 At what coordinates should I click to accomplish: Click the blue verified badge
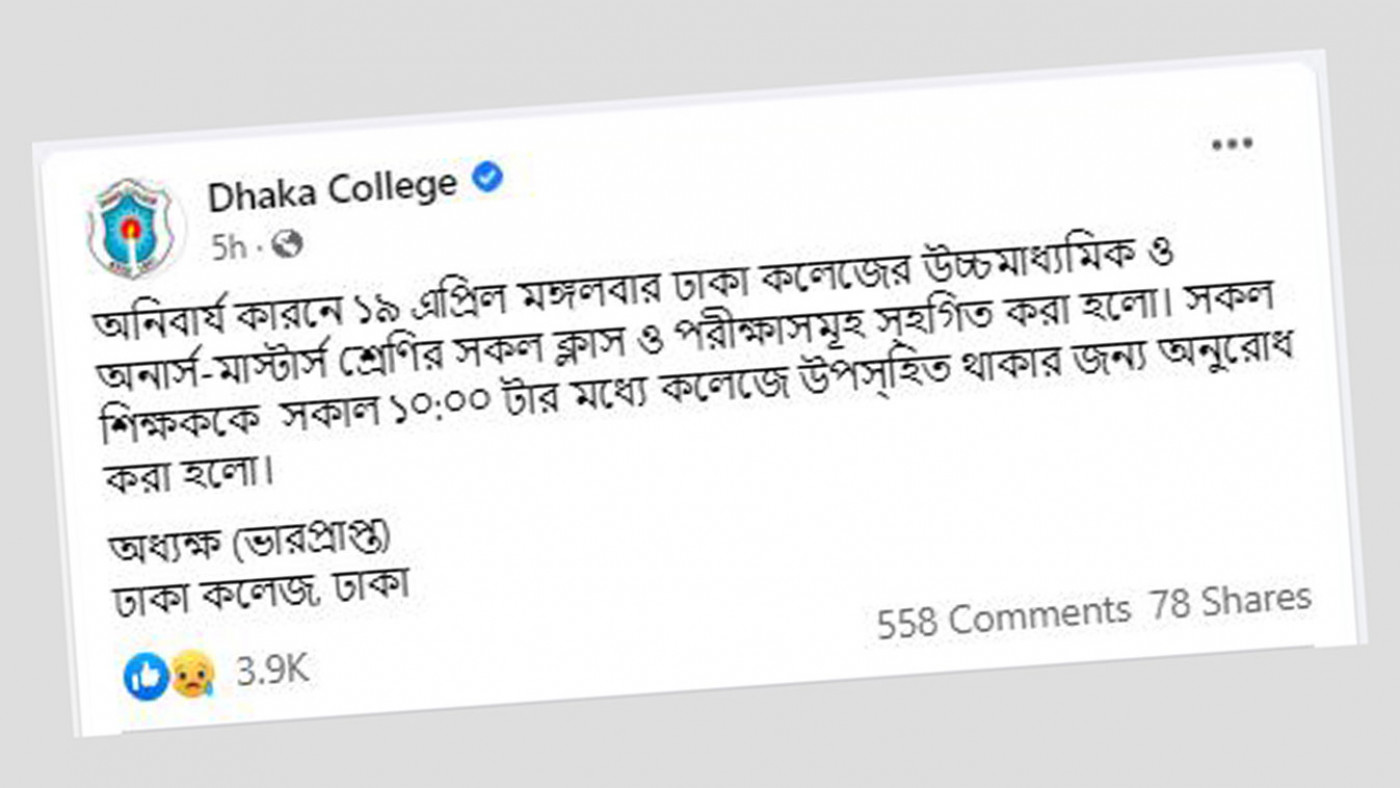487,178
